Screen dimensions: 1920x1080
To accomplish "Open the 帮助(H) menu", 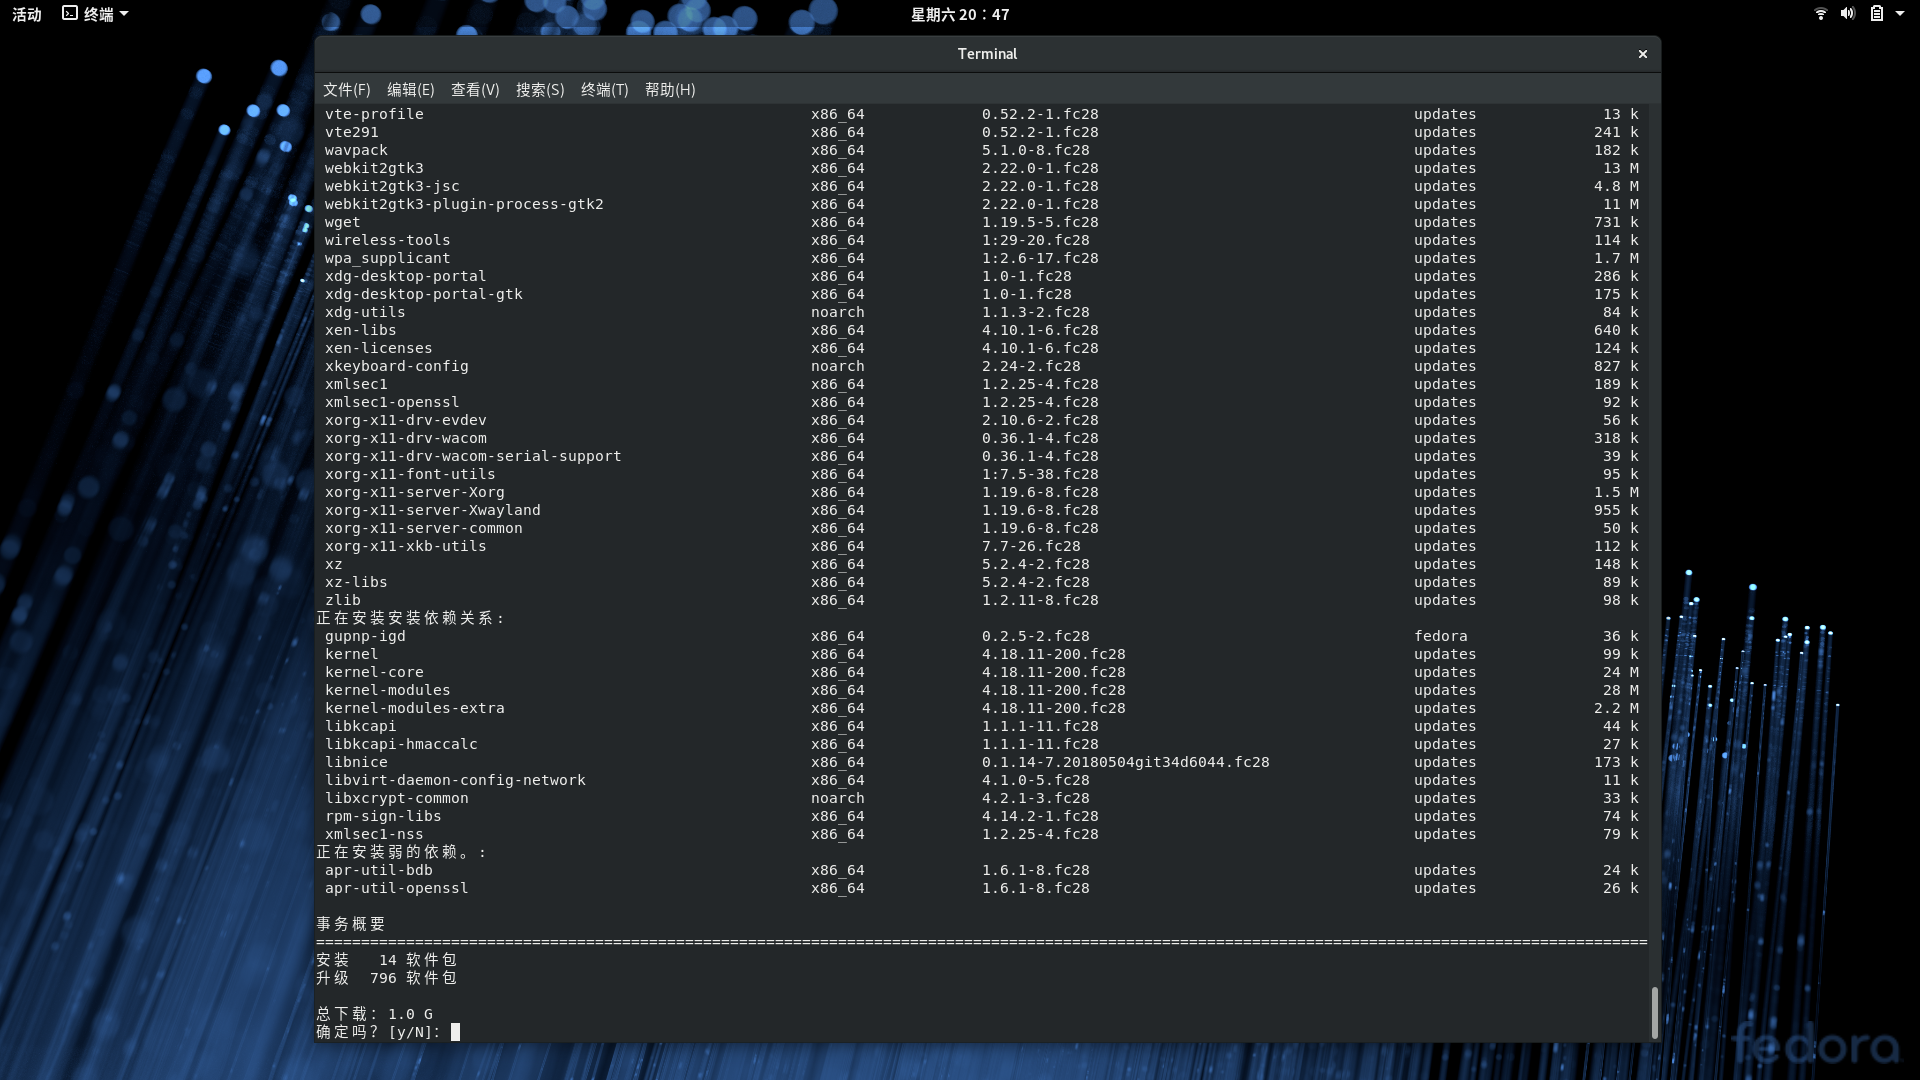I will click(670, 90).
